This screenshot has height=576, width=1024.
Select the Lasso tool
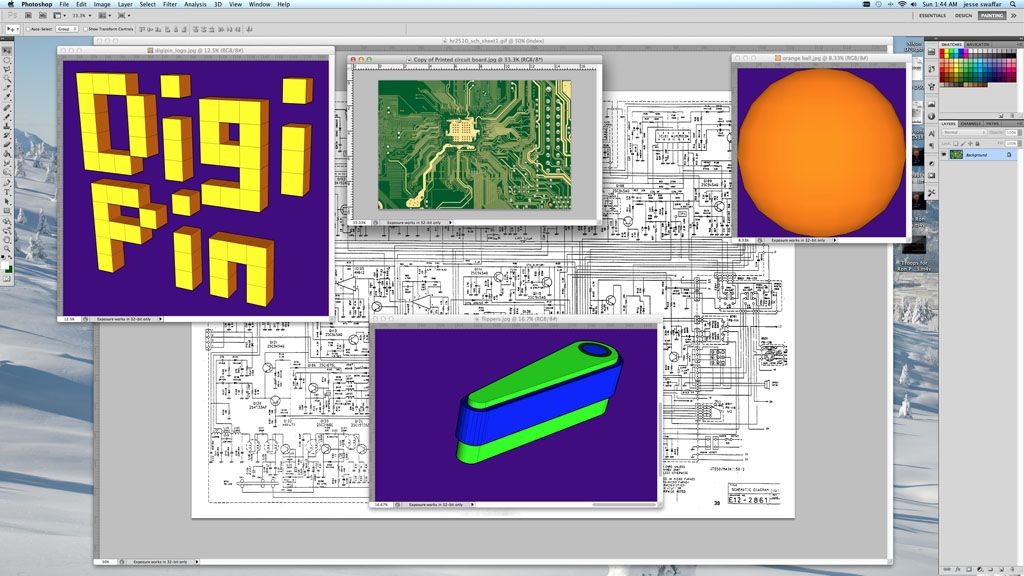[x=7, y=69]
